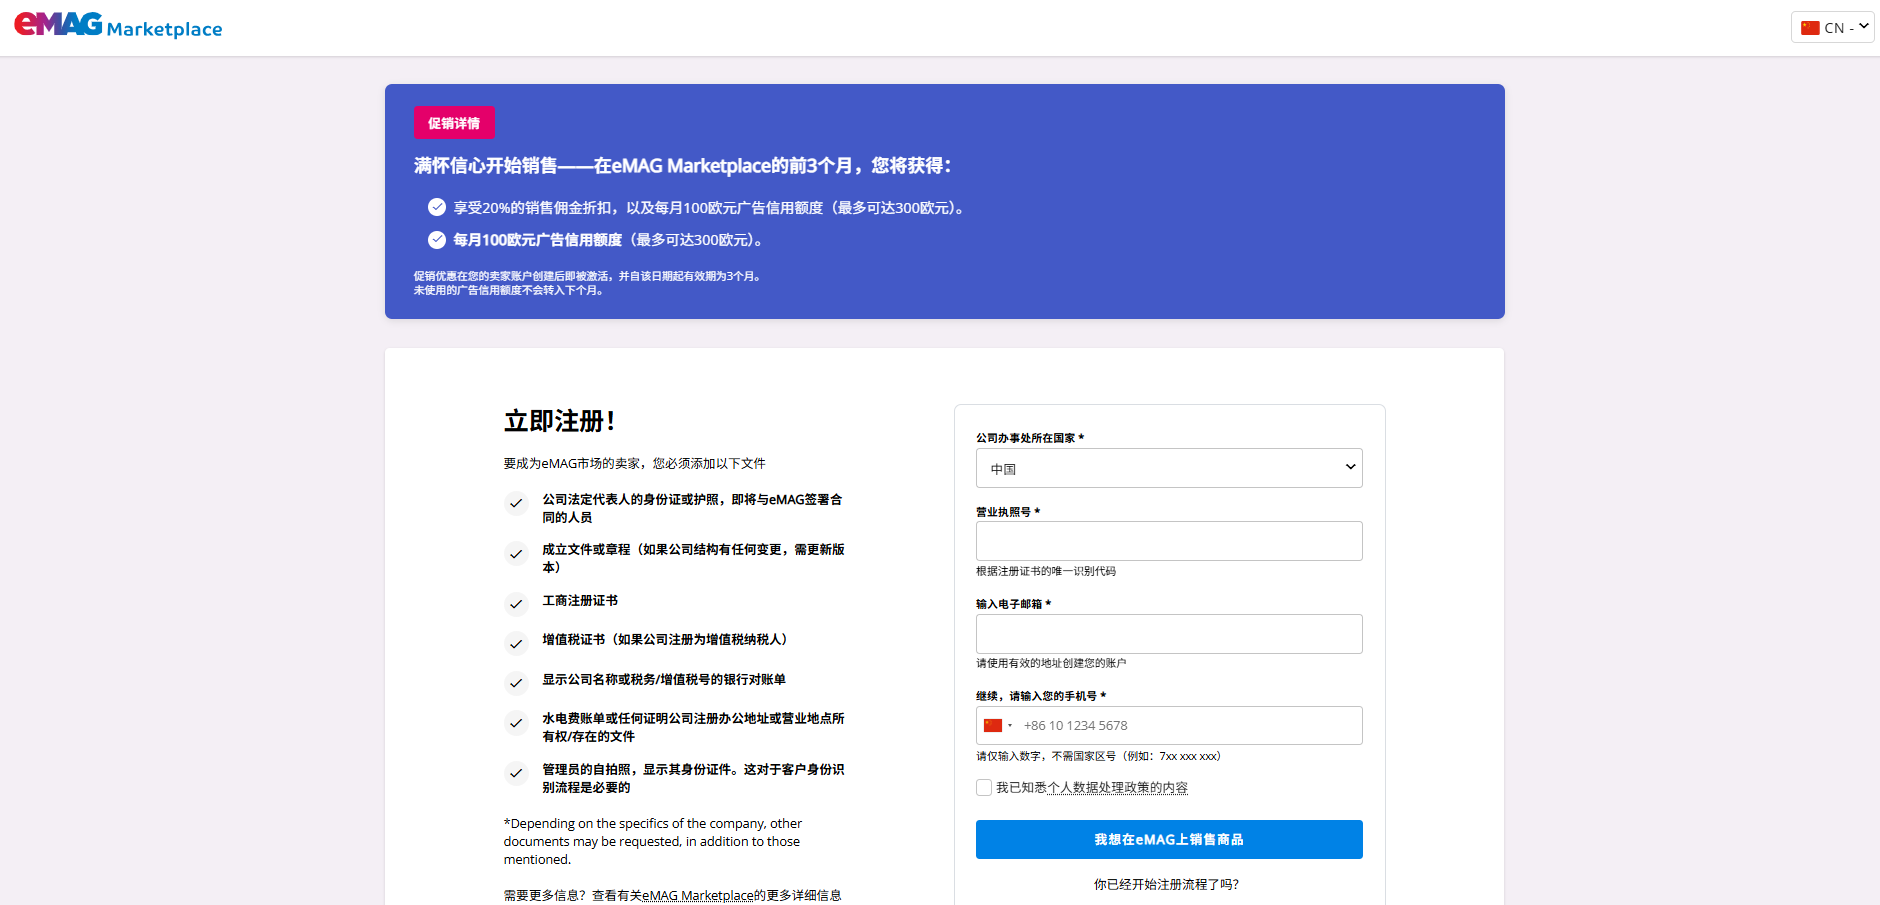Click the pink 促销详情 badge
The height and width of the screenshot is (905, 1880).
[454, 123]
